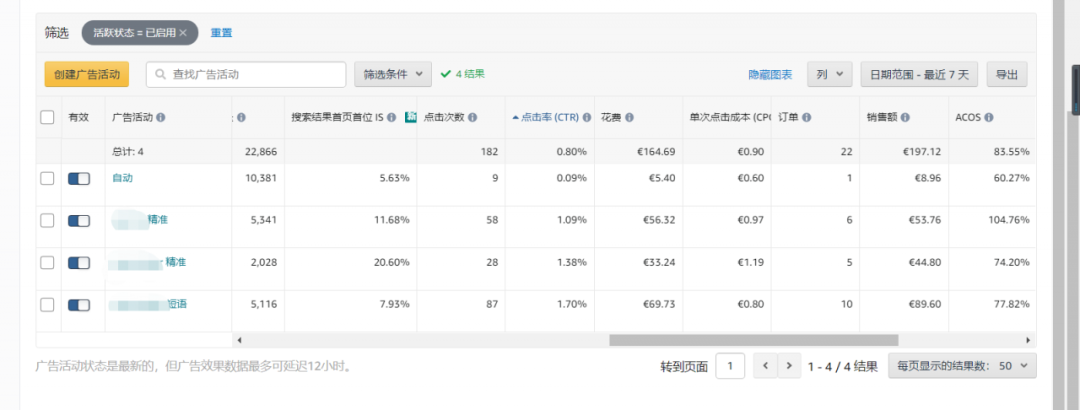Toggle switch for campaign spending €33.24

tap(79, 263)
